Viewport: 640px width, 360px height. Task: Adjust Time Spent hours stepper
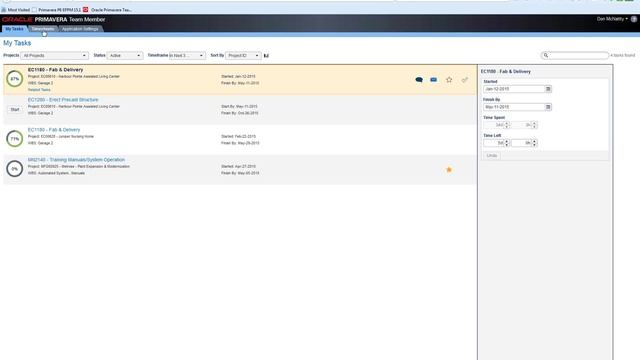534,125
